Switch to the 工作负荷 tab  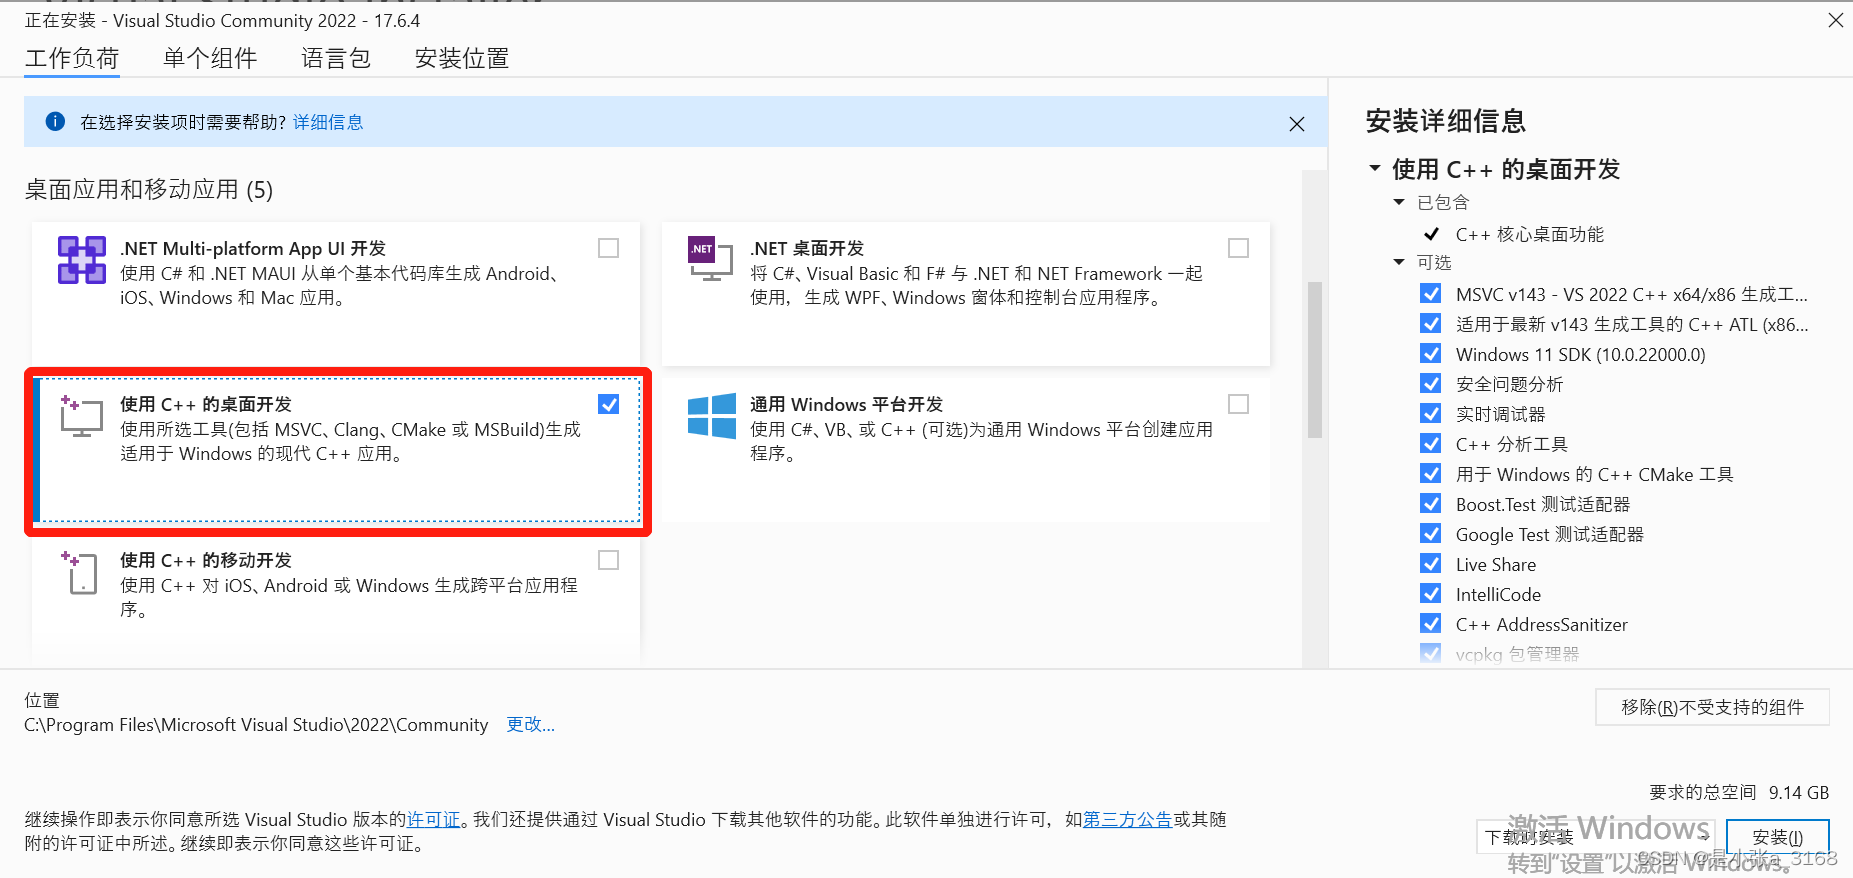pyautogui.click(x=72, y=58)
